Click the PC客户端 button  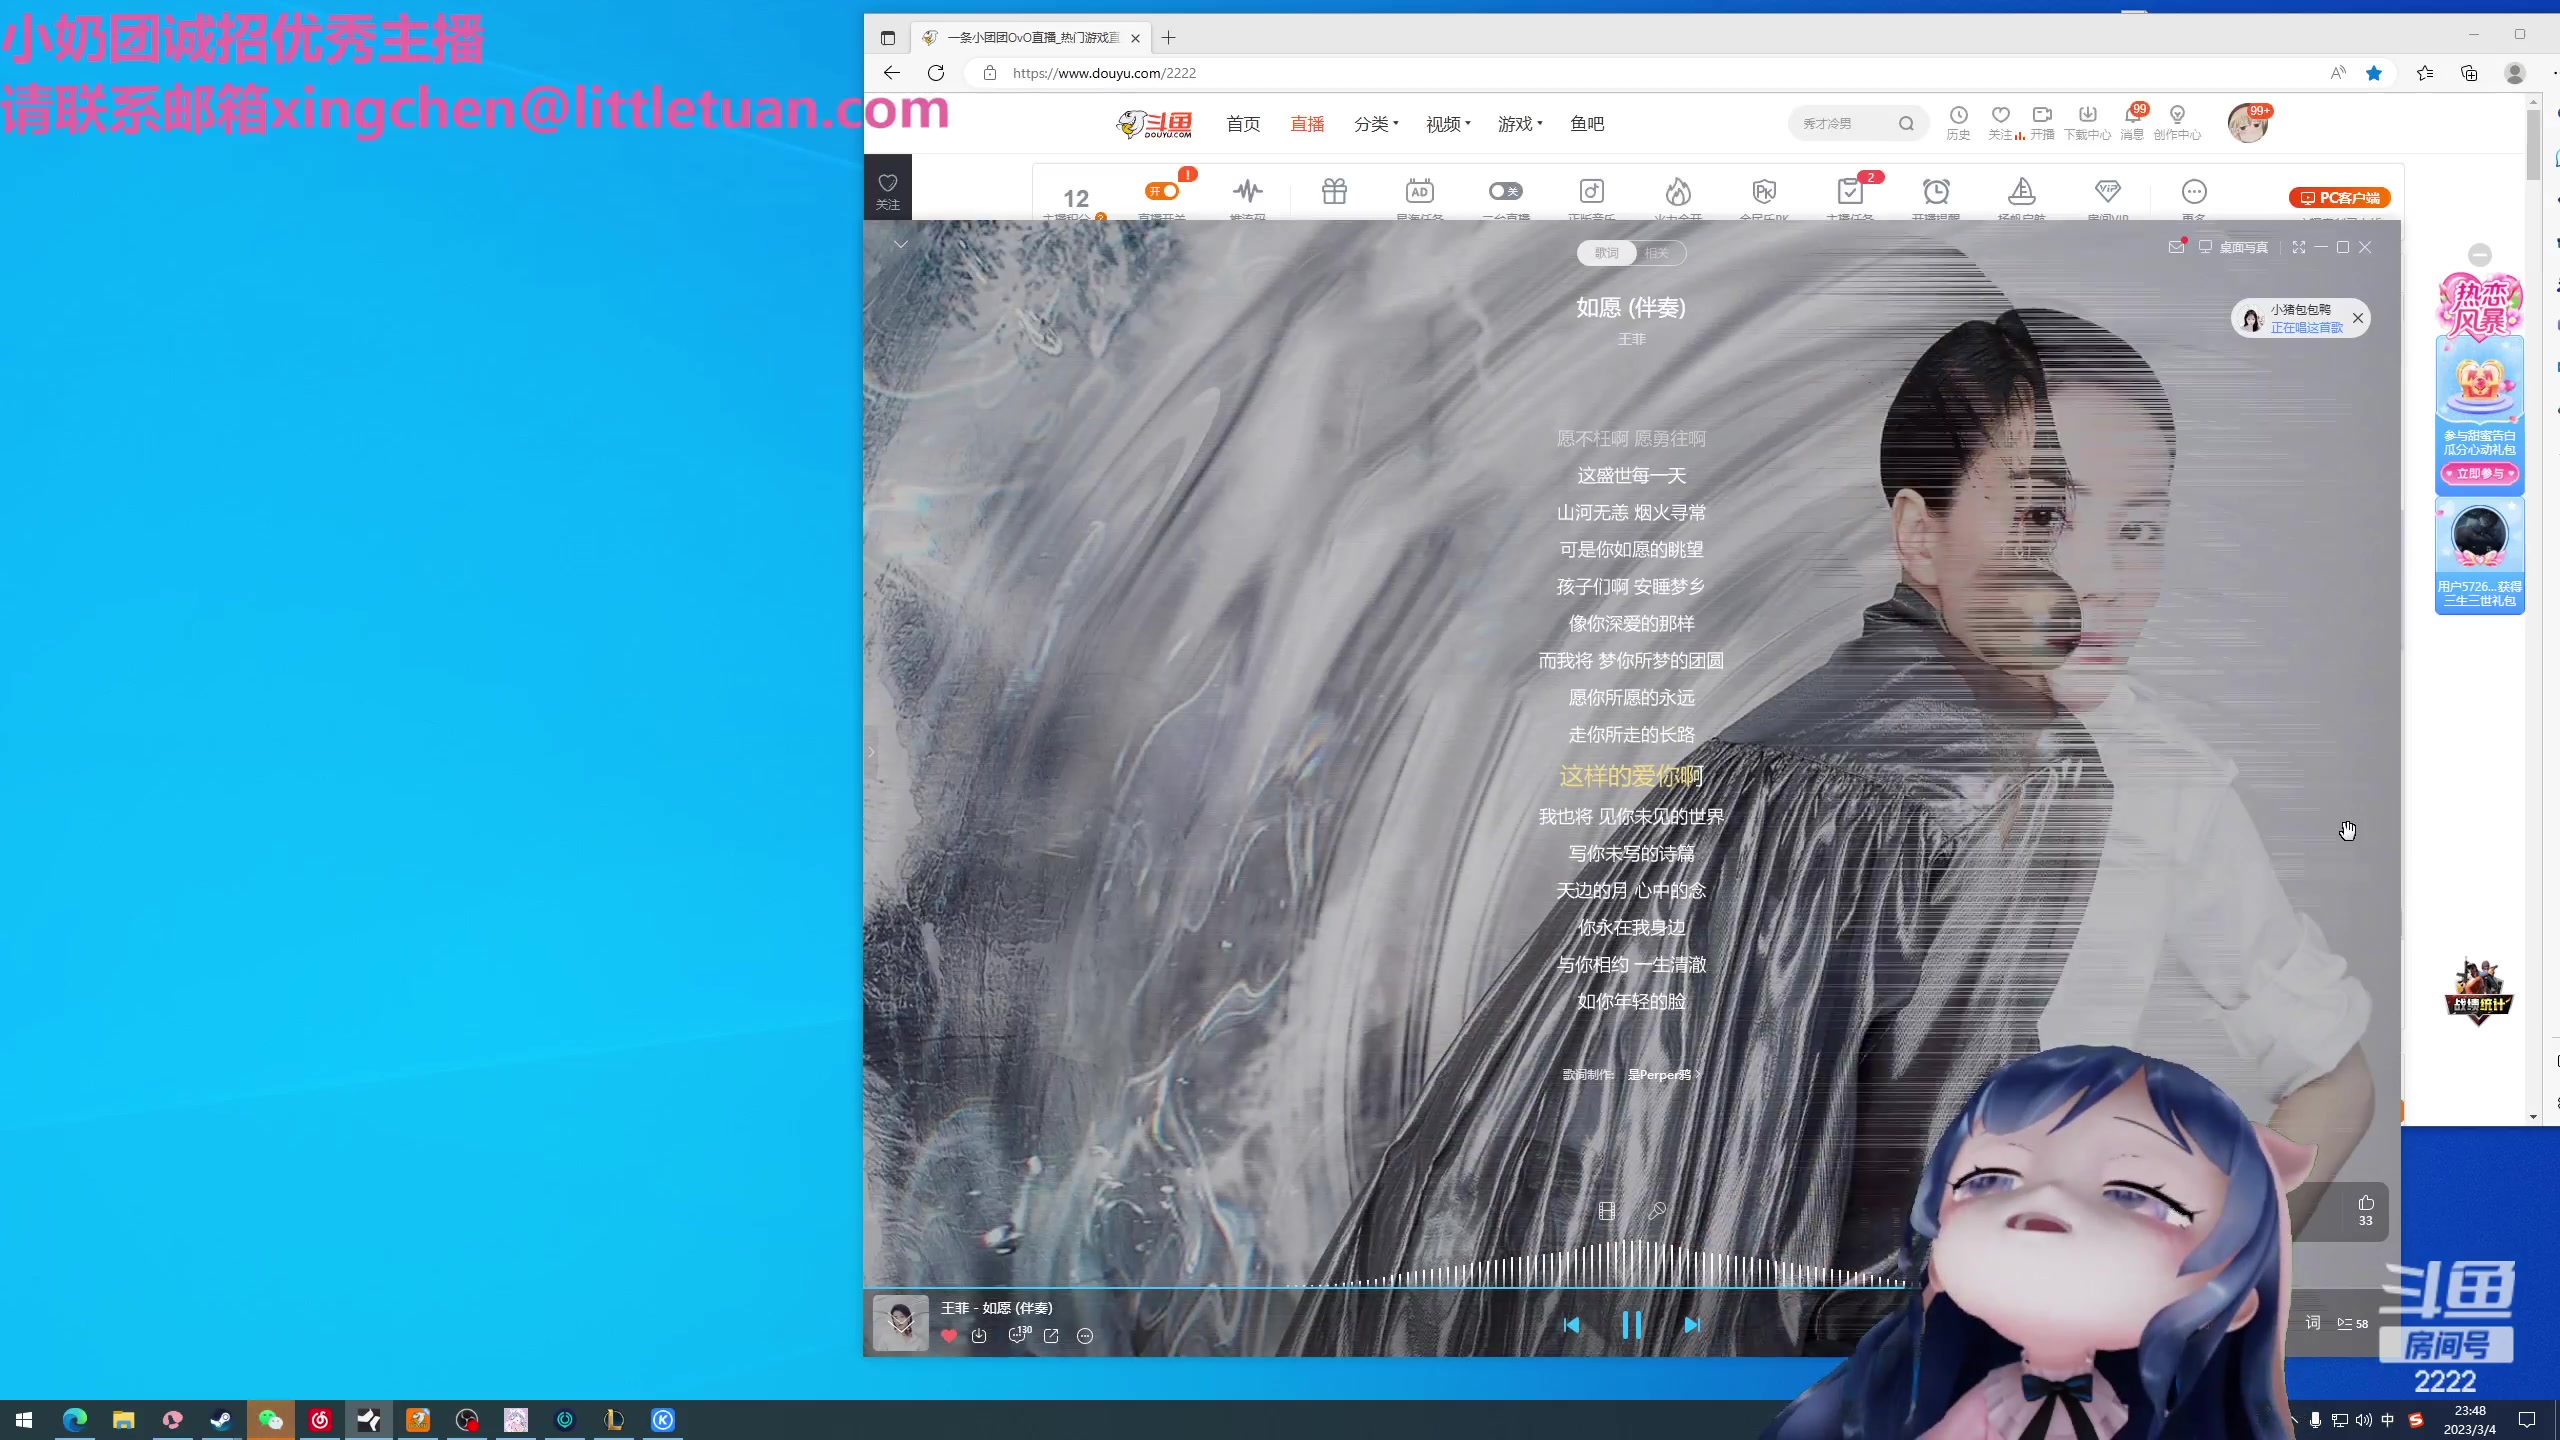(2339, 198)
